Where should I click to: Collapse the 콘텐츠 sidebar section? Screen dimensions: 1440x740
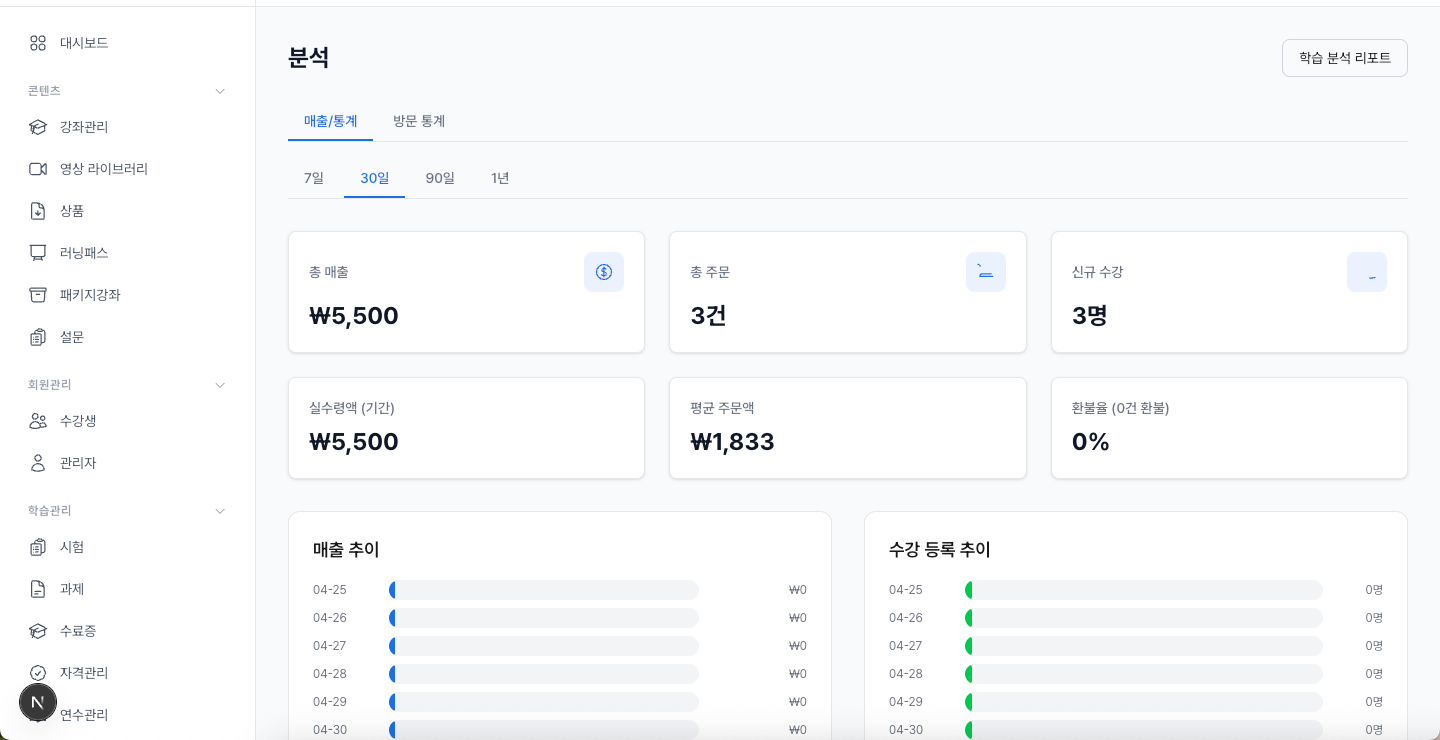tap(220, 91)
